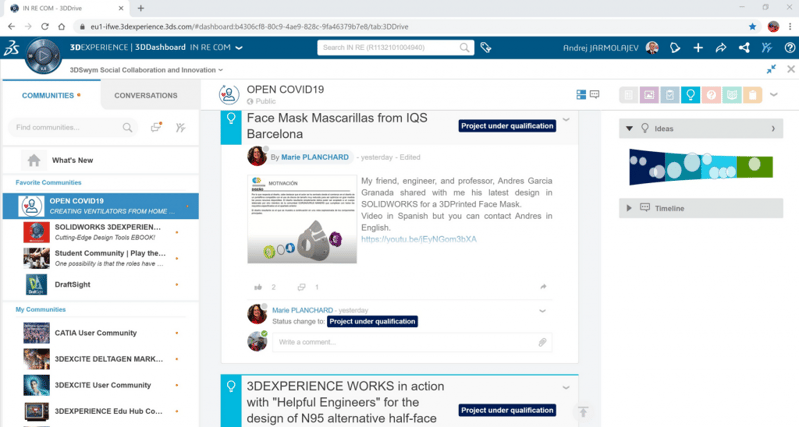Filter by surveys clipboard check icon
Image resolution: width=799 pixels, height=427 pixels.
coord(670,95)
